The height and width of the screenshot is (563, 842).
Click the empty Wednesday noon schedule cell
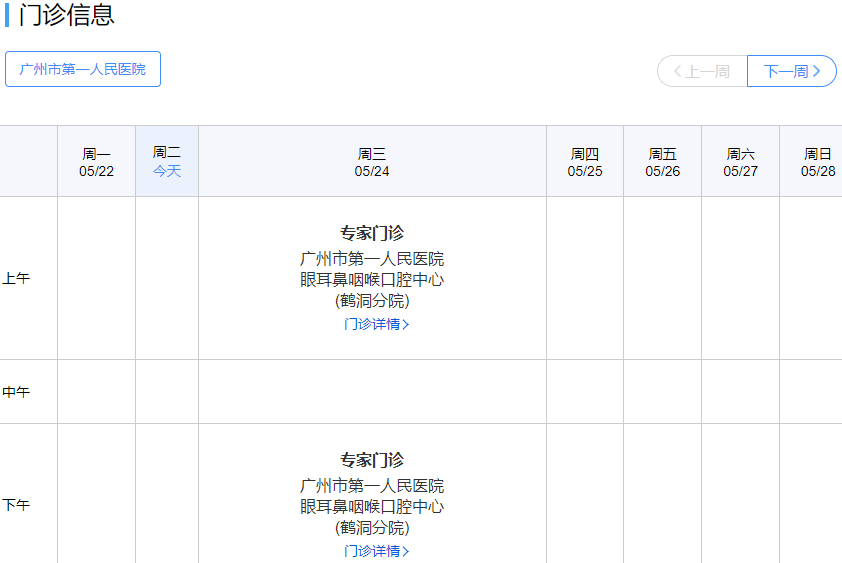tap(372, 392)
